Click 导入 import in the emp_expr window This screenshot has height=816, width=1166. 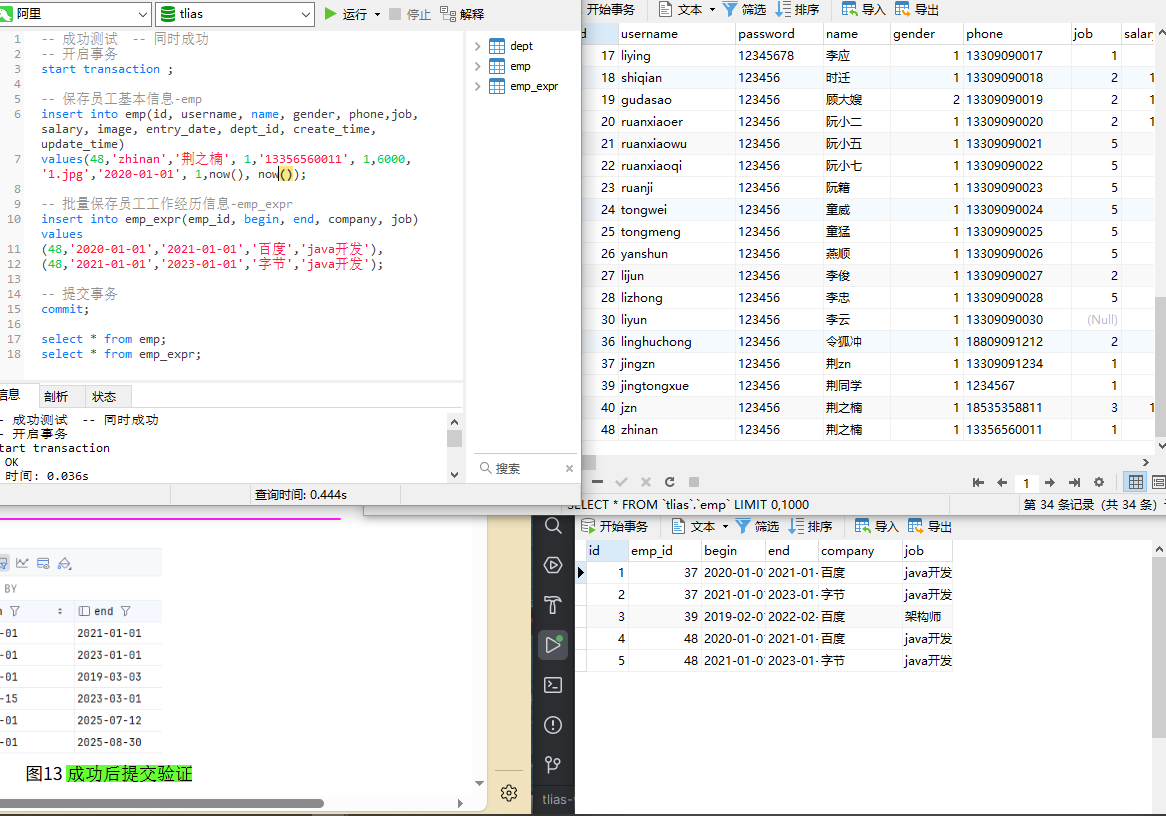[877, 527]
